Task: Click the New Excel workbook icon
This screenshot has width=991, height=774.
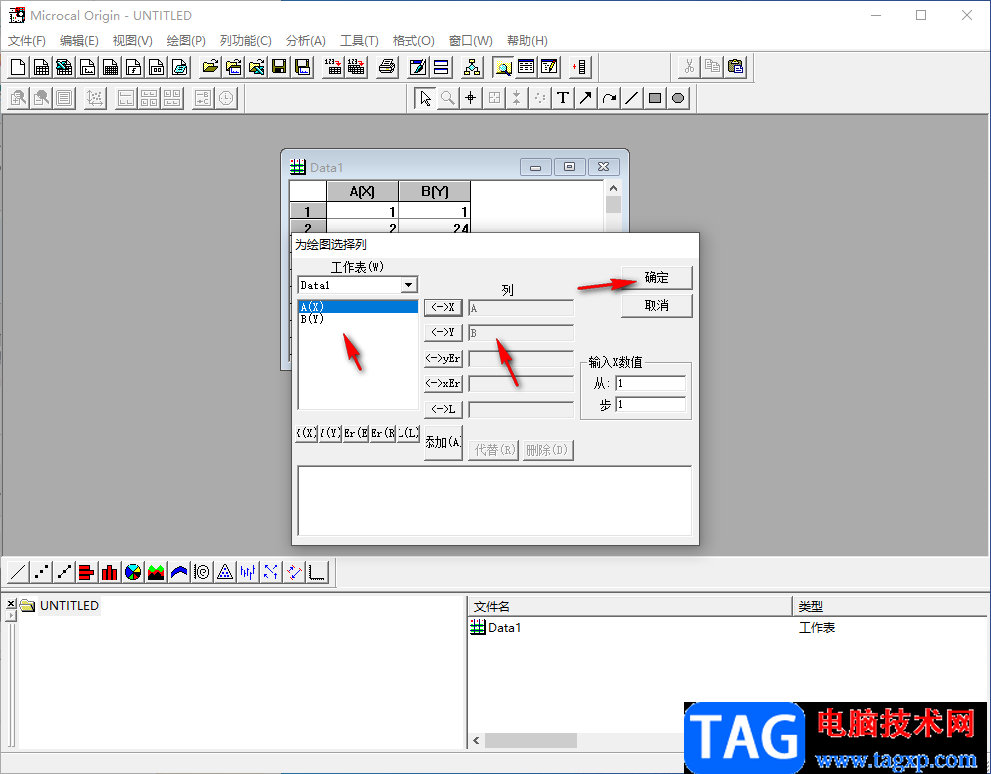Action: 64,67
